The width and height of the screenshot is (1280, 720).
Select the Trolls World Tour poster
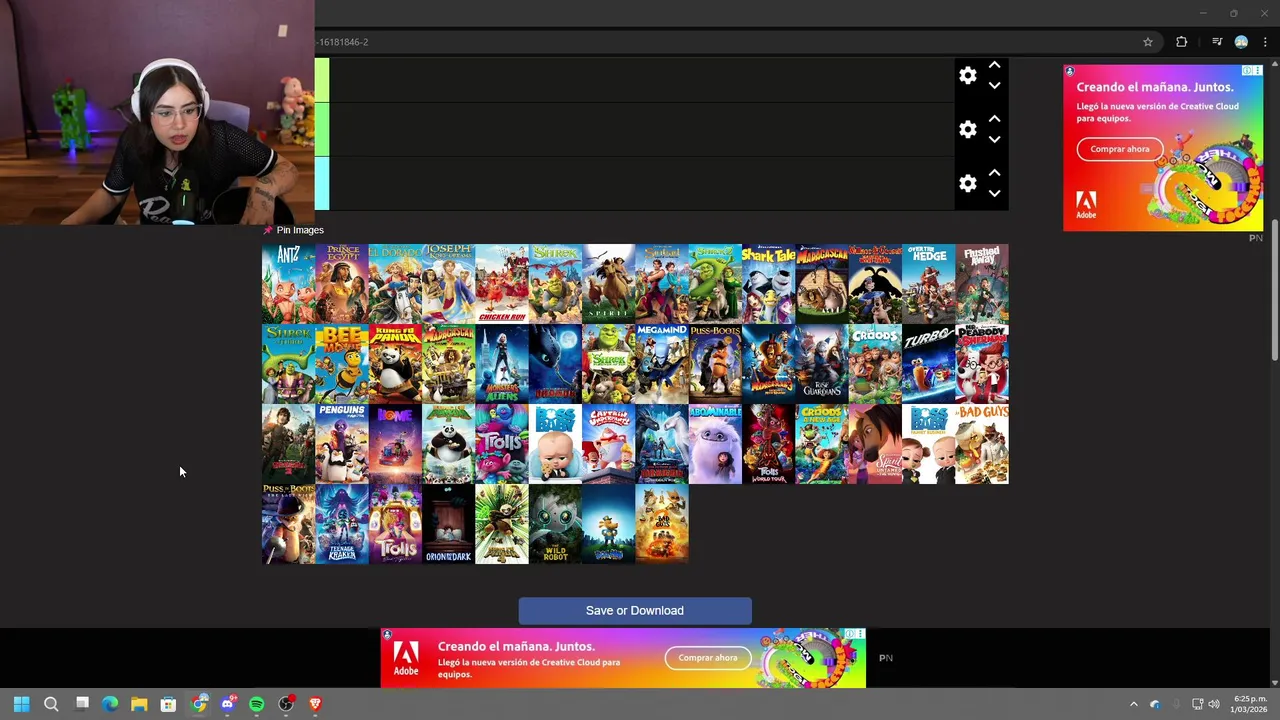pos(768,444)
